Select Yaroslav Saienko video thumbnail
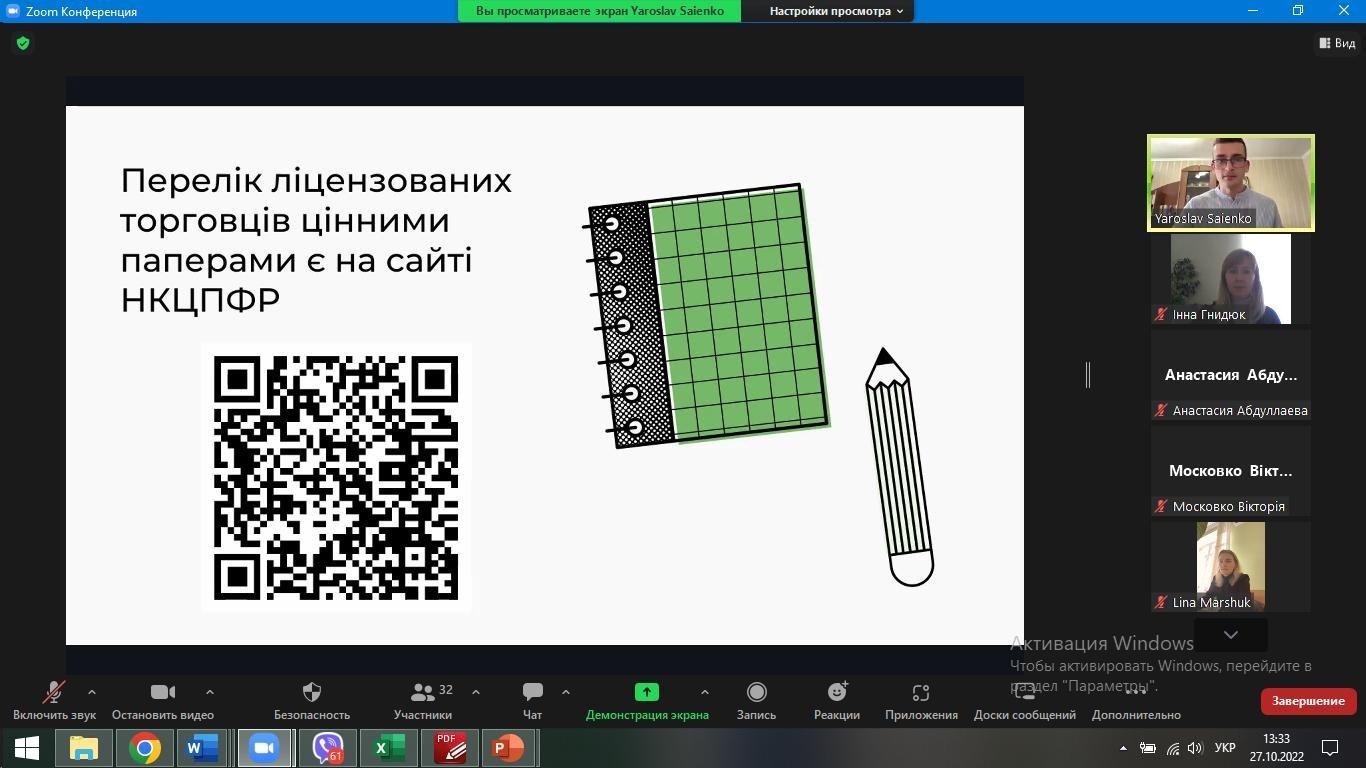This screenshot has width=1366, height=768. [x=1230, y=183]
